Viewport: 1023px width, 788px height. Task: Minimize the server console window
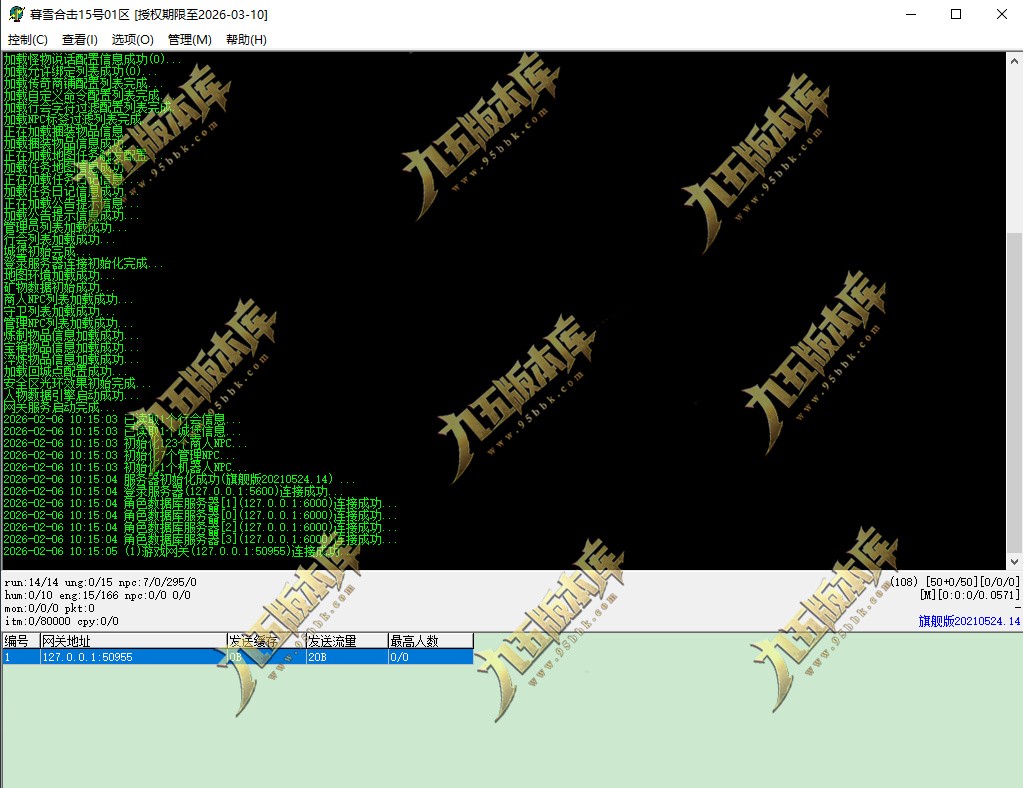pos(911,14)
